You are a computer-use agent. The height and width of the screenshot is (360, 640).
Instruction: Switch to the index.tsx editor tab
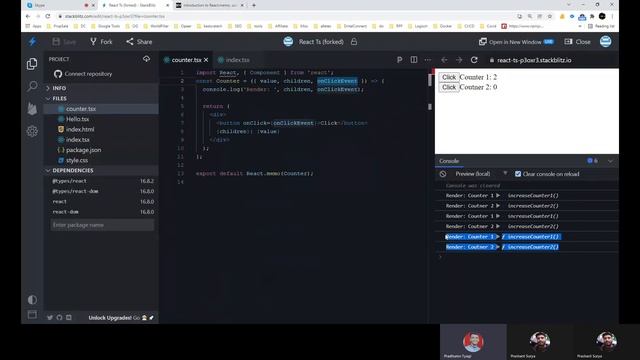click(234, 60)
